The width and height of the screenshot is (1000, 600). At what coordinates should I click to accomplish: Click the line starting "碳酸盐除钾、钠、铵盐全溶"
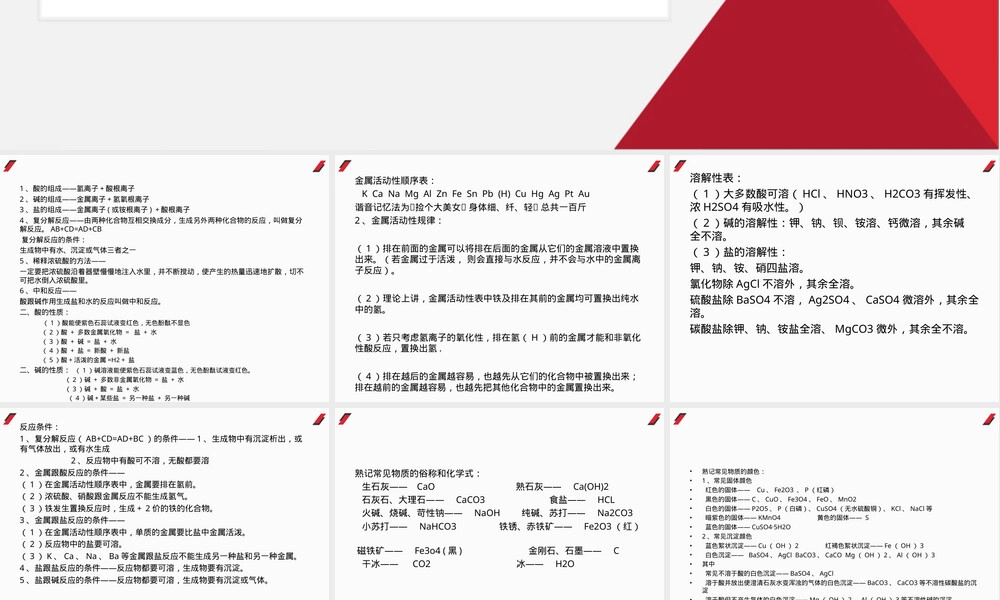831,330
